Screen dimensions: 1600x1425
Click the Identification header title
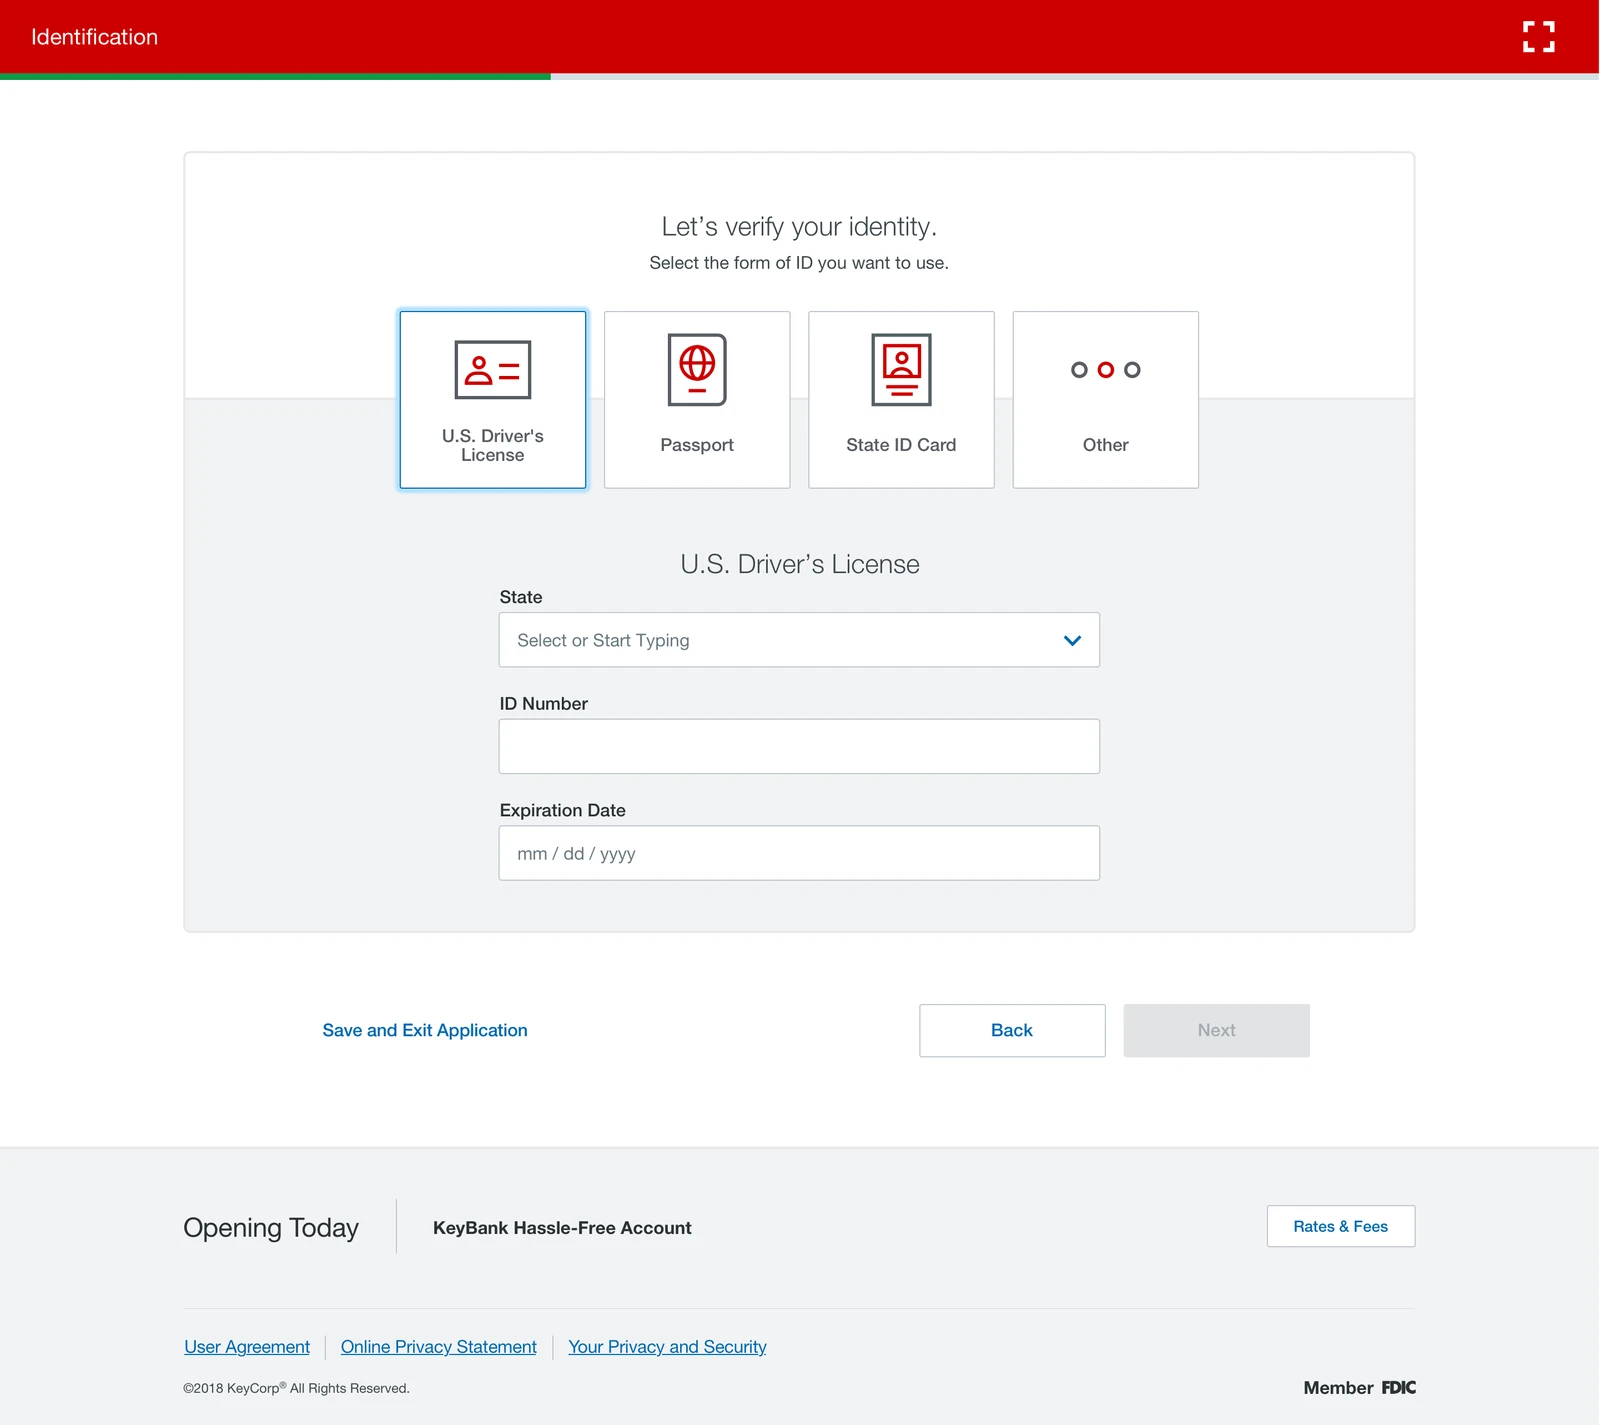tap(95, 37)
